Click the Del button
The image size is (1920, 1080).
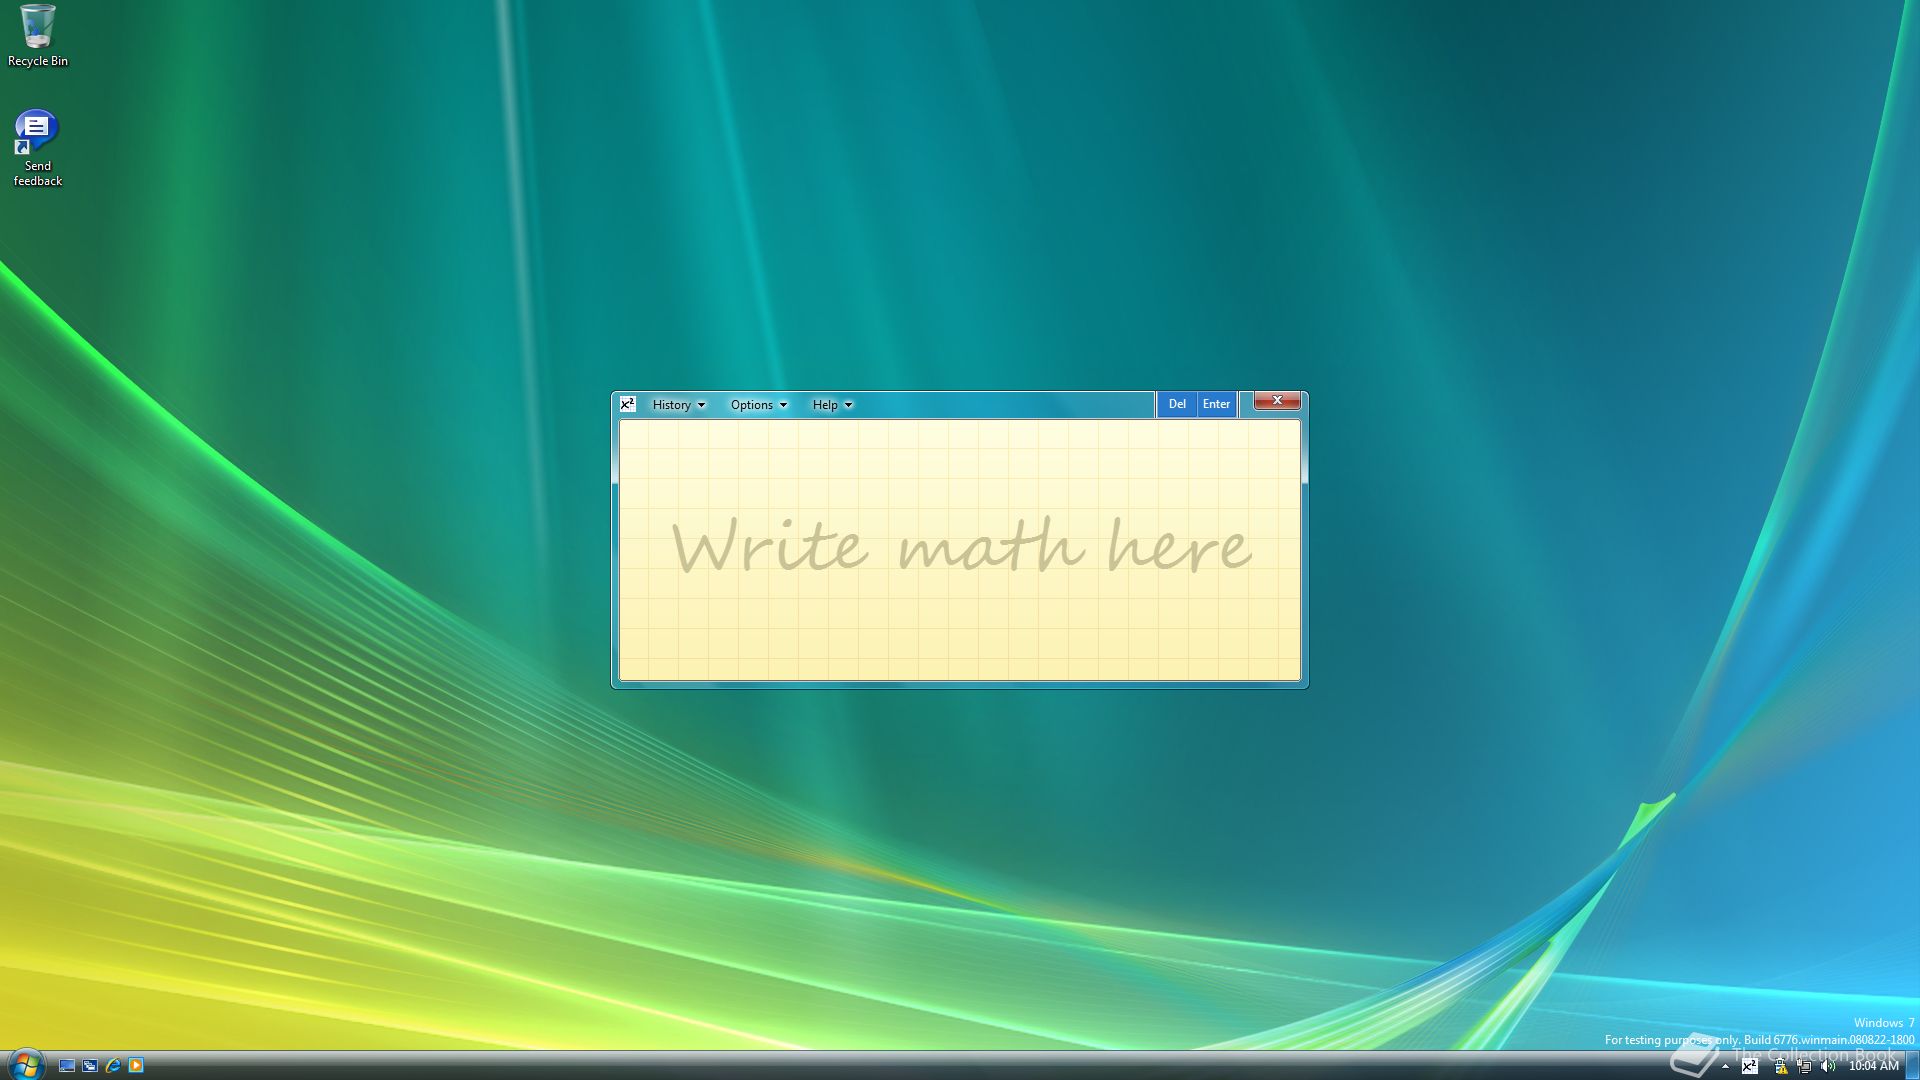click(x=1177, y=404)
